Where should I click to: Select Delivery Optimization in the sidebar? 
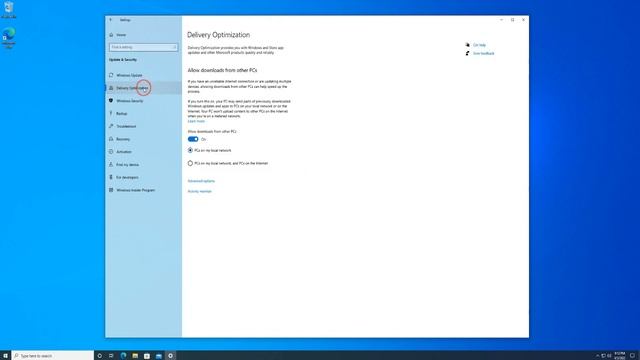click(x=143, y=88)
